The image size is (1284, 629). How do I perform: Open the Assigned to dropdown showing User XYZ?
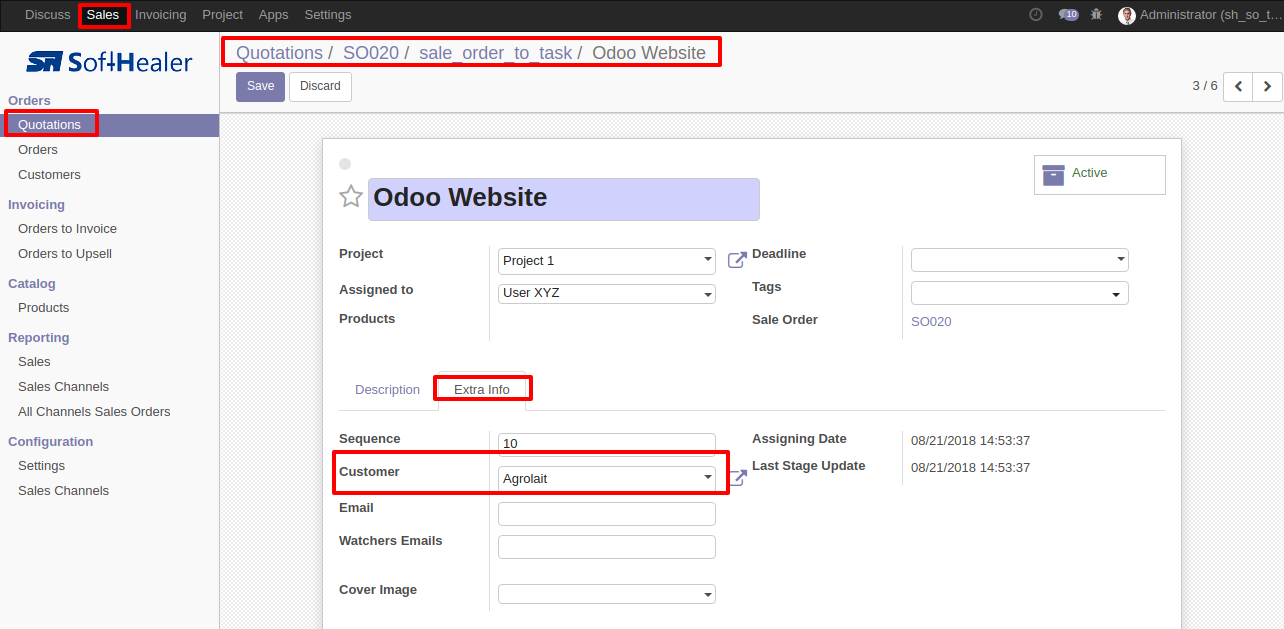coord(607,294)
